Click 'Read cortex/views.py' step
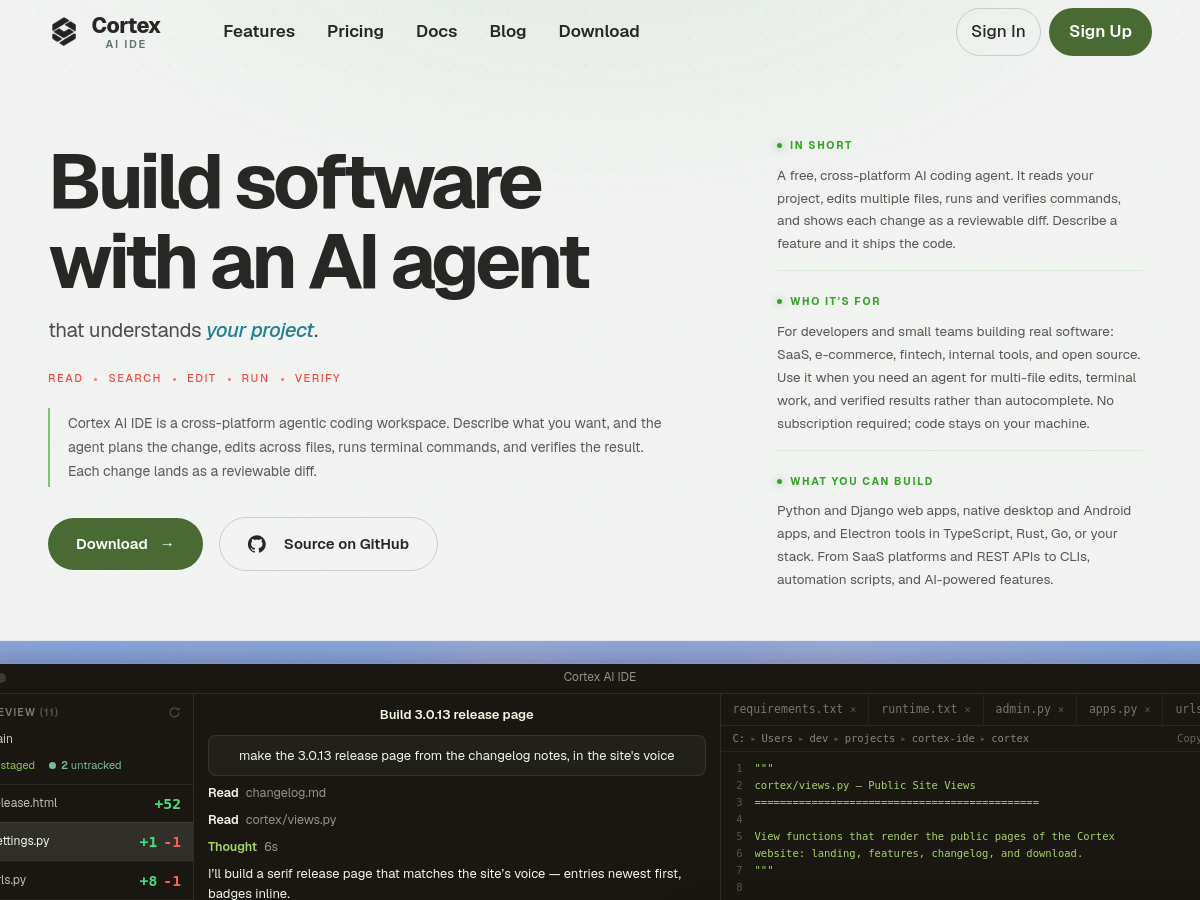Viewport: 1200px width, 900px height. (x=272, y=820)
